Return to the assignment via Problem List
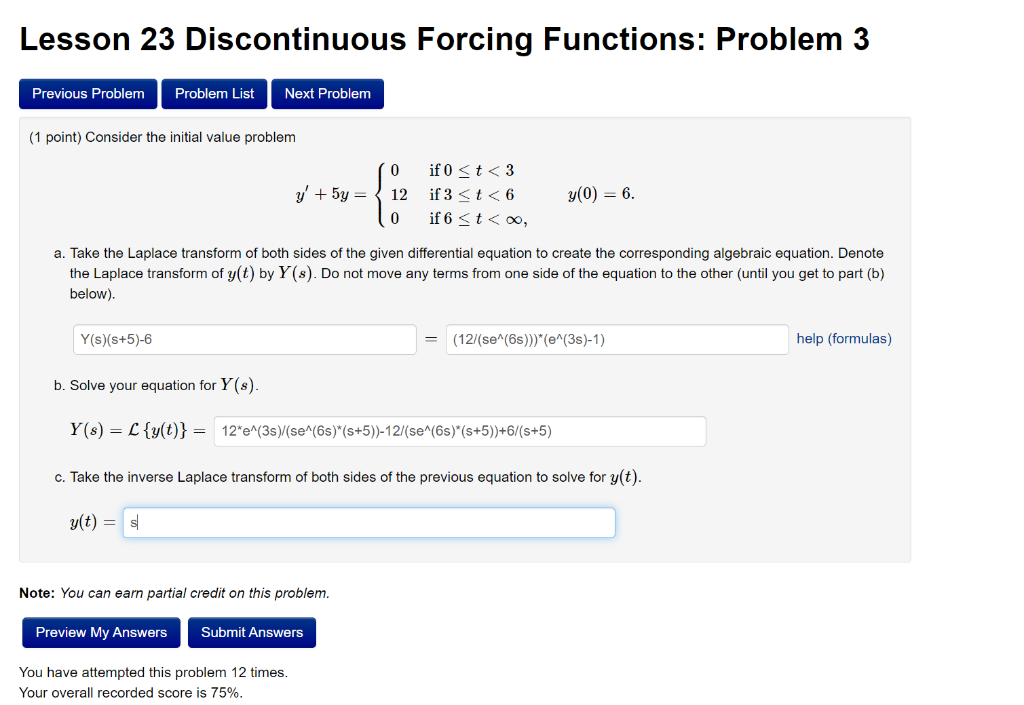1024x705 pixels. point(214,93)
